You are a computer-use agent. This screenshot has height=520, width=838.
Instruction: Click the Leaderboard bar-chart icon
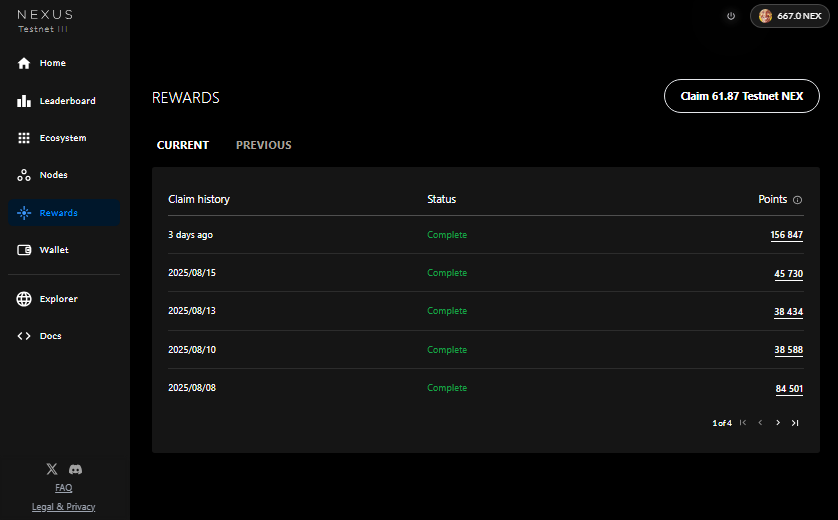[x=24, y=101]
